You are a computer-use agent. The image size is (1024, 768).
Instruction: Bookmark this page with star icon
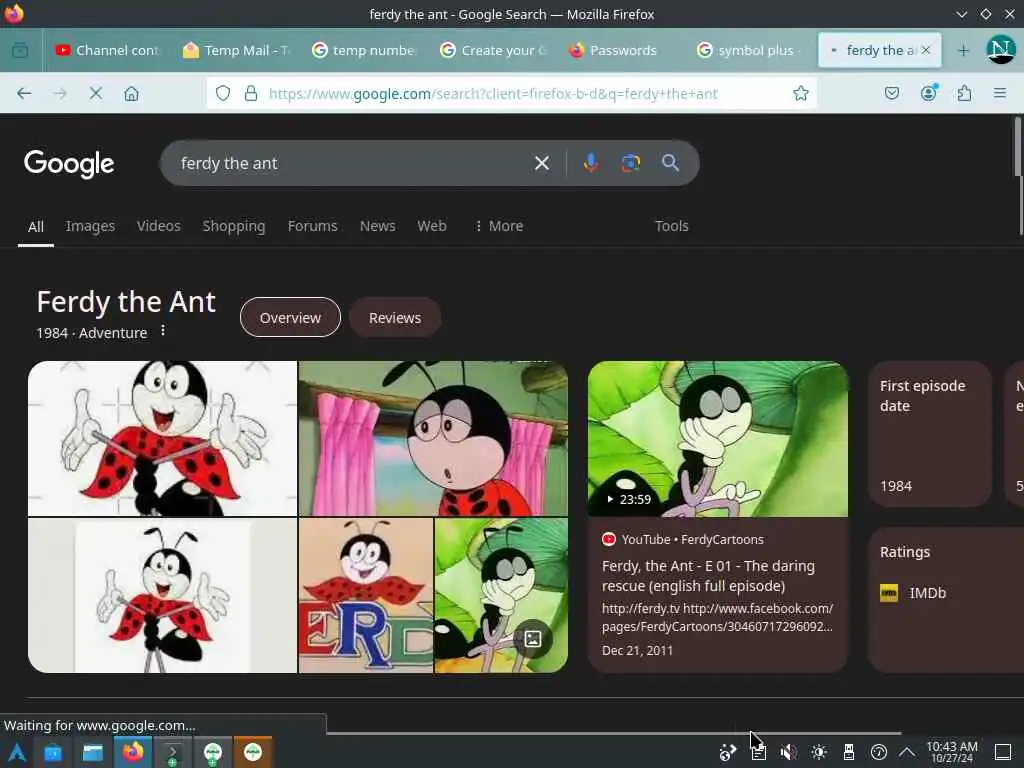pyautogui.click(x=801, y=93)
